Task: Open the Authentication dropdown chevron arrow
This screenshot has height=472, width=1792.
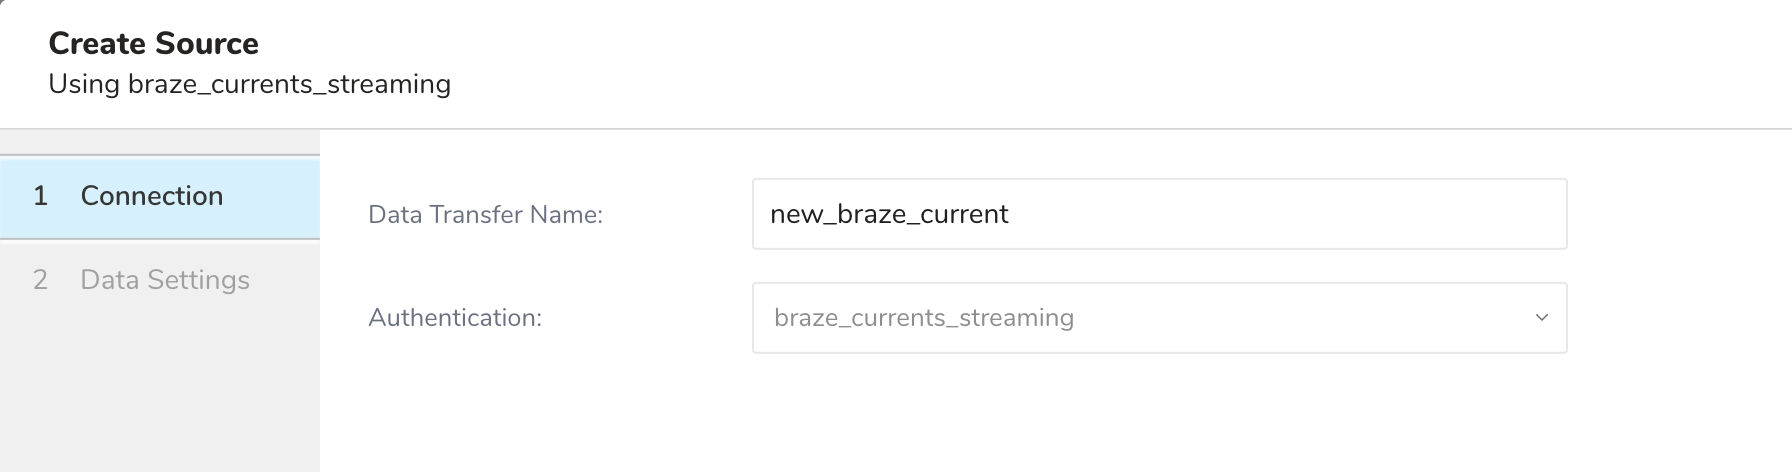Action: (x=1541, y=318)
